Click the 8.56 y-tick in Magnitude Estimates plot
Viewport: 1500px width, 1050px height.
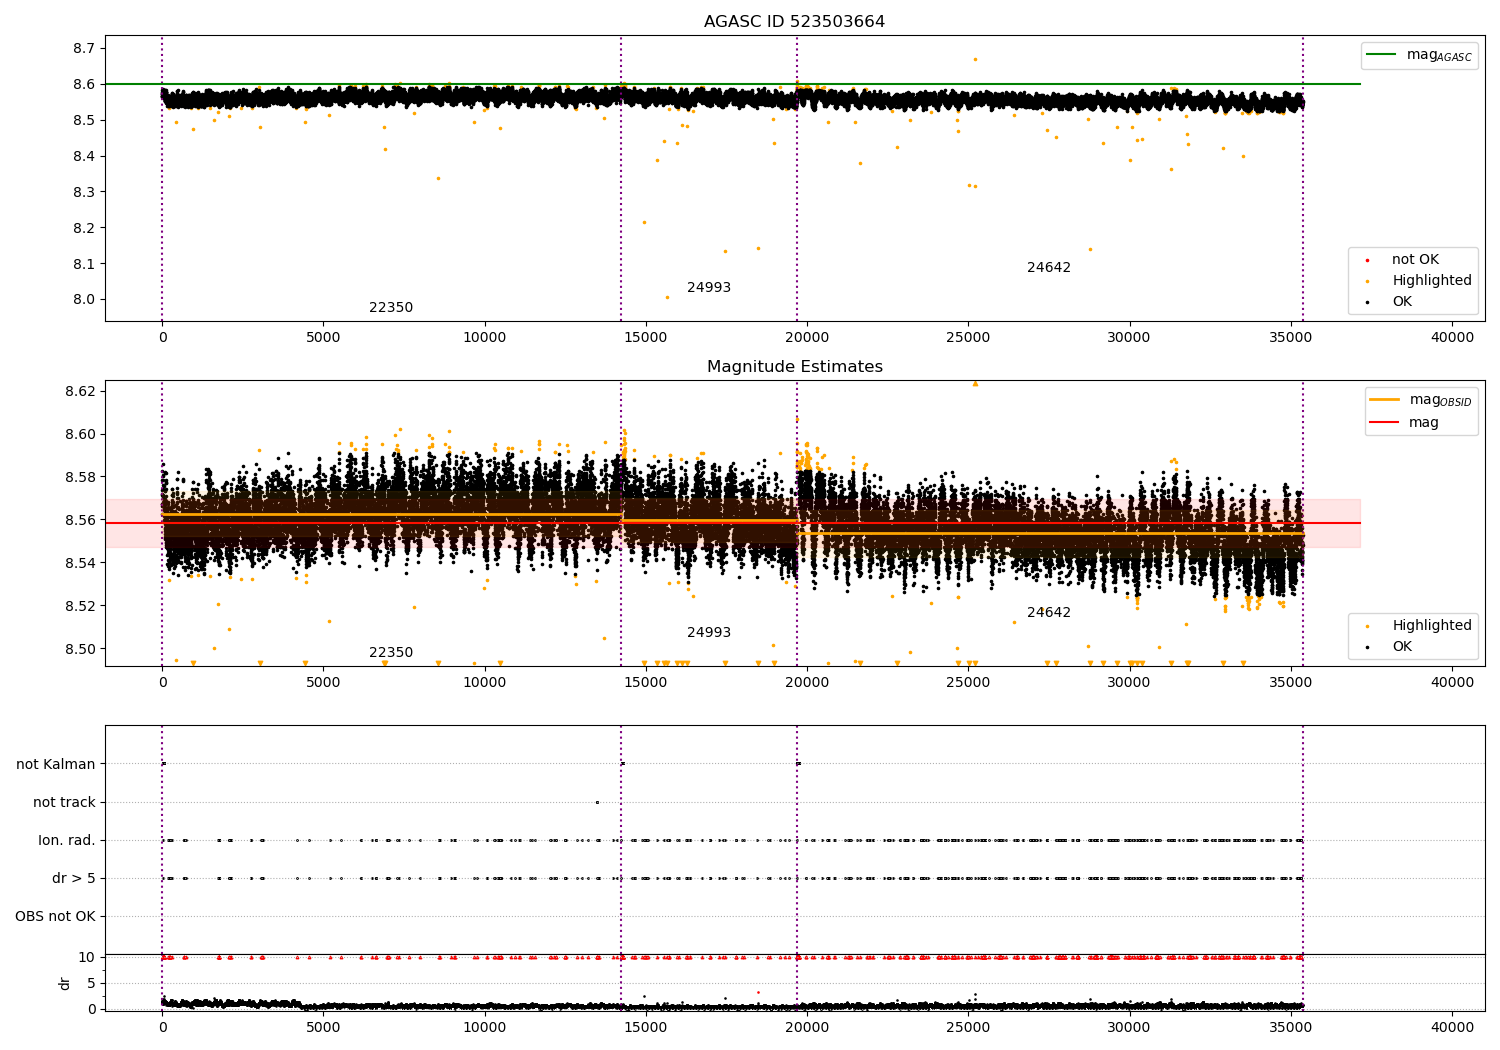[x=80, y=520]
